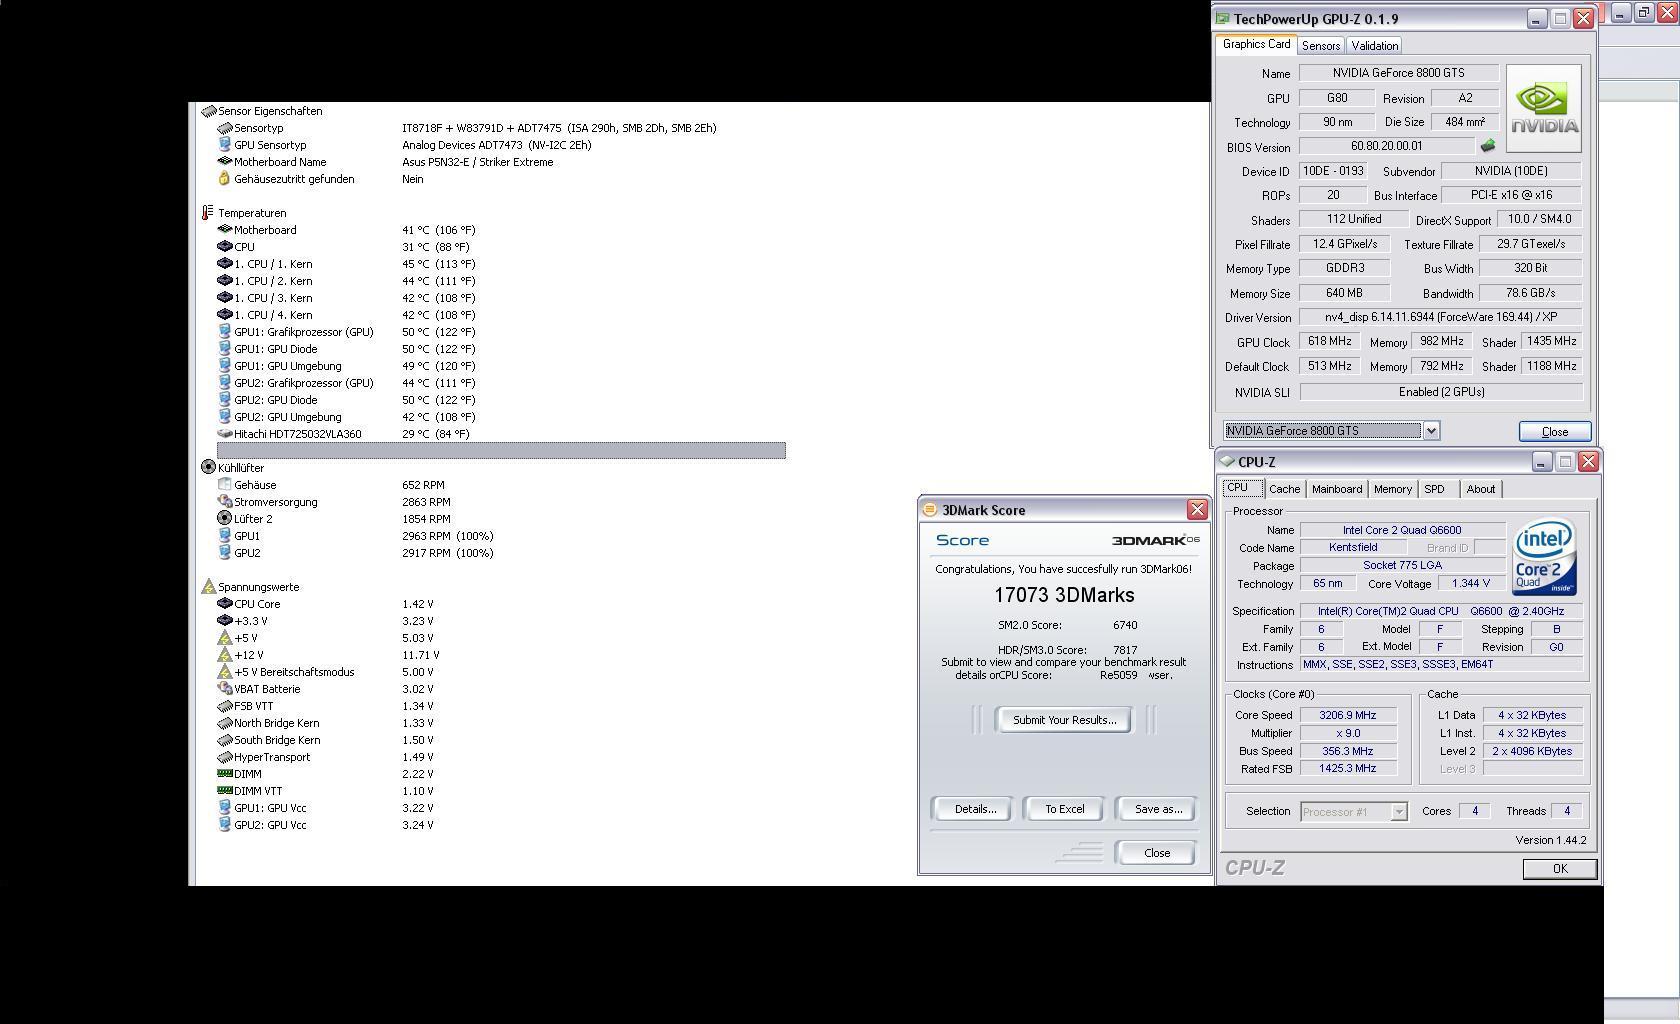Select the Graphics Card tab in GPU-Z
This screenshot has height=1024, width=1680.
(x=1256, y=44)
